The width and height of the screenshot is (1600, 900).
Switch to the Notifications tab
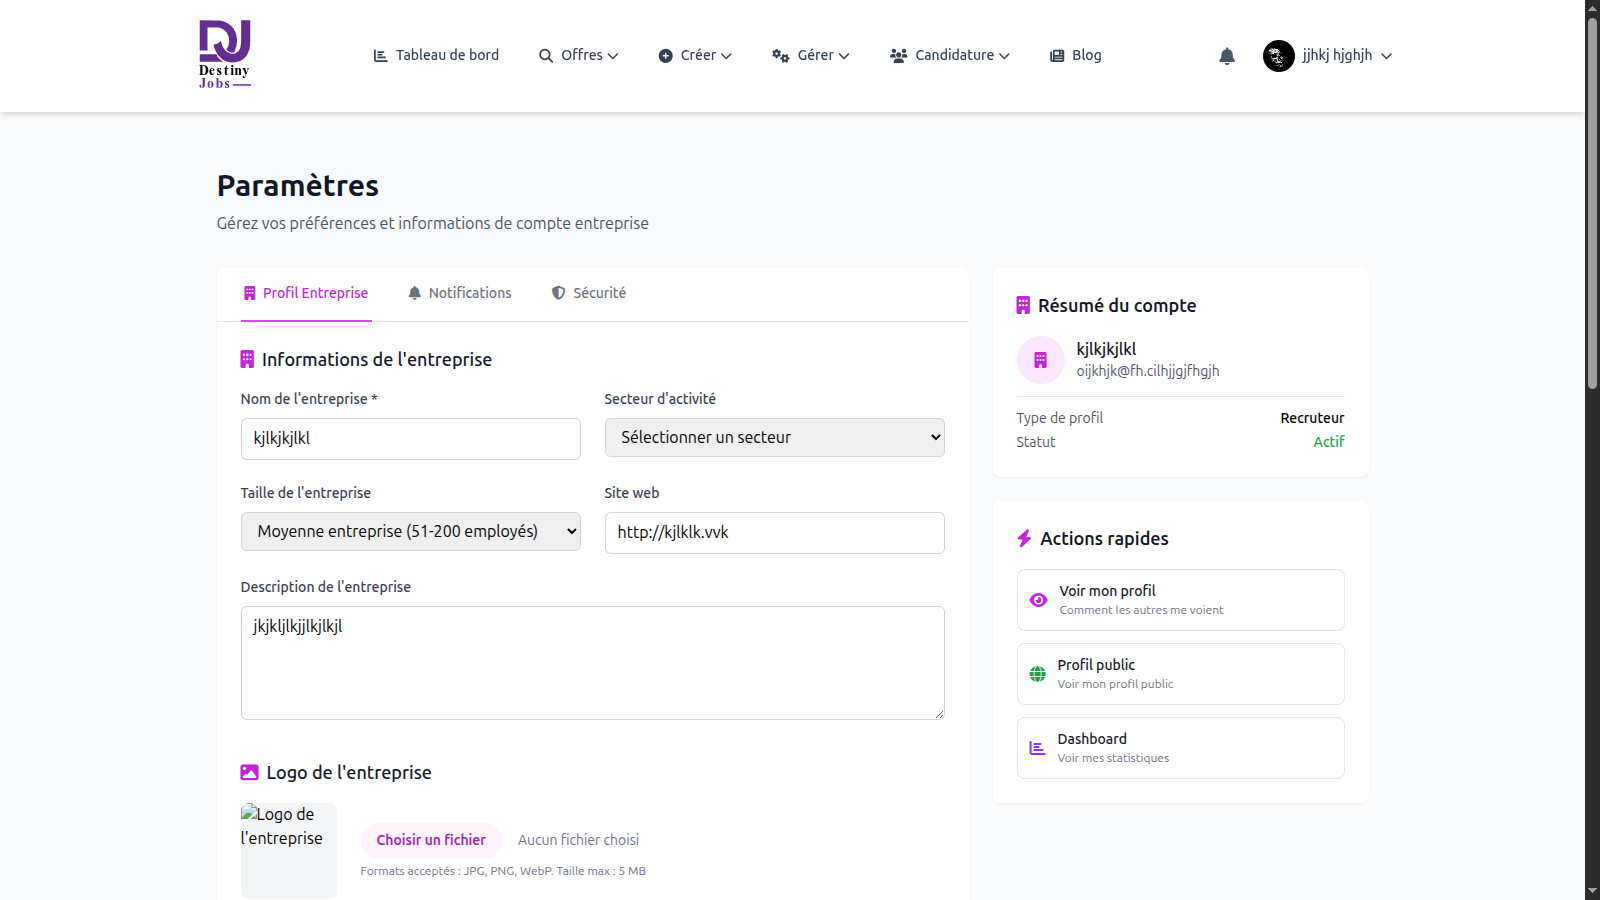(x=459, y=293)
